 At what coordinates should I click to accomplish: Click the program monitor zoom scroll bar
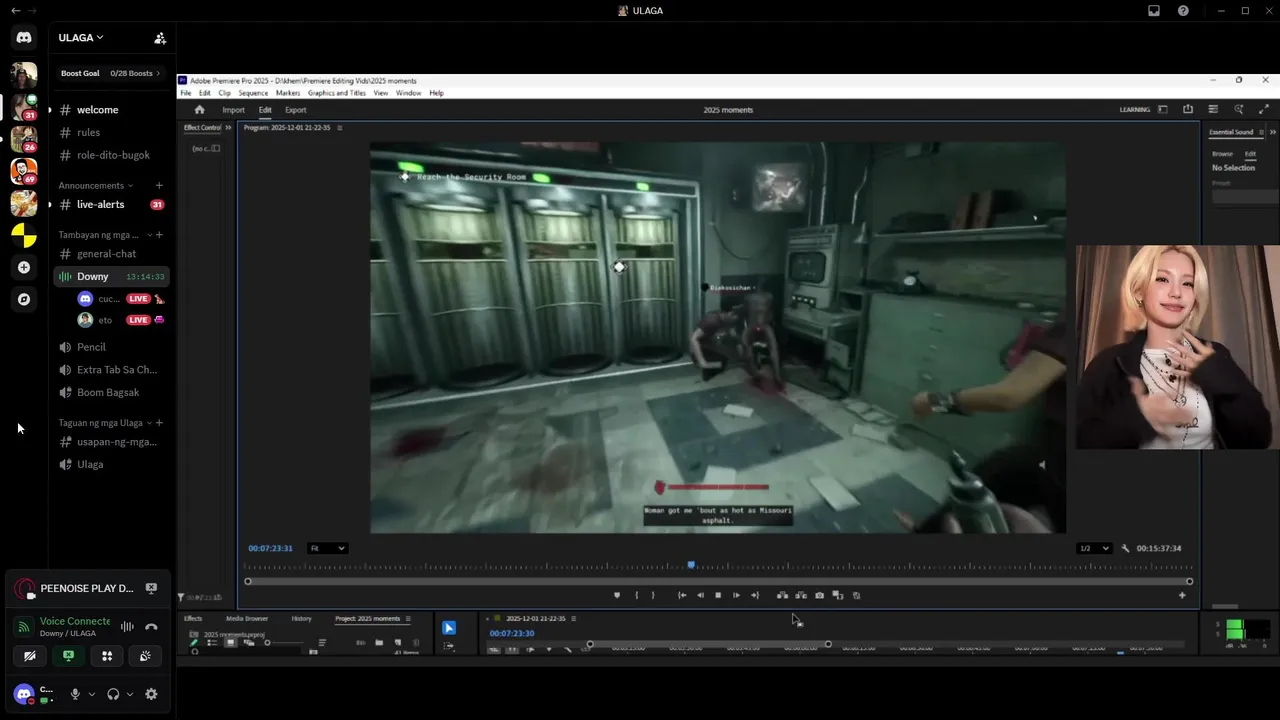pyautogui.click(x=718, y=581)
